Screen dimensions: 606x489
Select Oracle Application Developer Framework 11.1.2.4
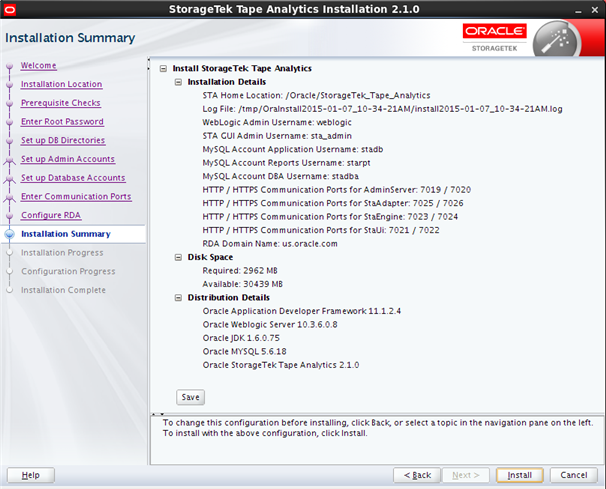coord(301,311)
